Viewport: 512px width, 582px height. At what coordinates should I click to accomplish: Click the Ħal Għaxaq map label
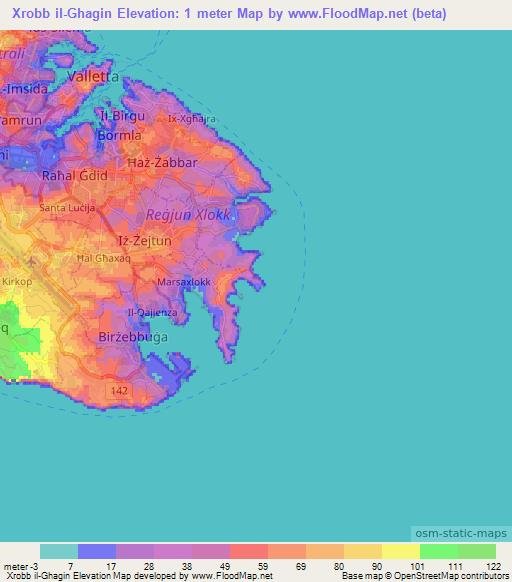point(104,258)
